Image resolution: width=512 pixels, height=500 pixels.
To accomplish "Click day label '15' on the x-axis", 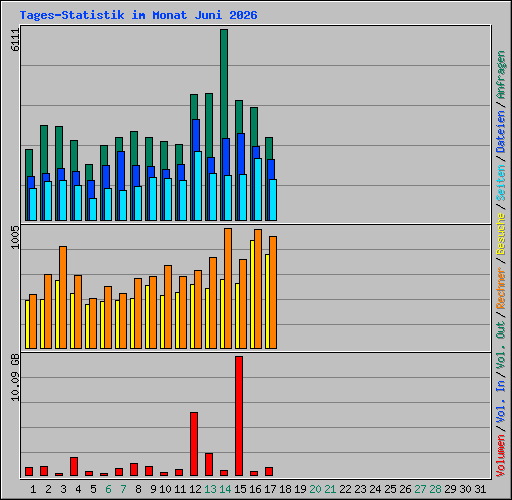I will pos(240,489).
